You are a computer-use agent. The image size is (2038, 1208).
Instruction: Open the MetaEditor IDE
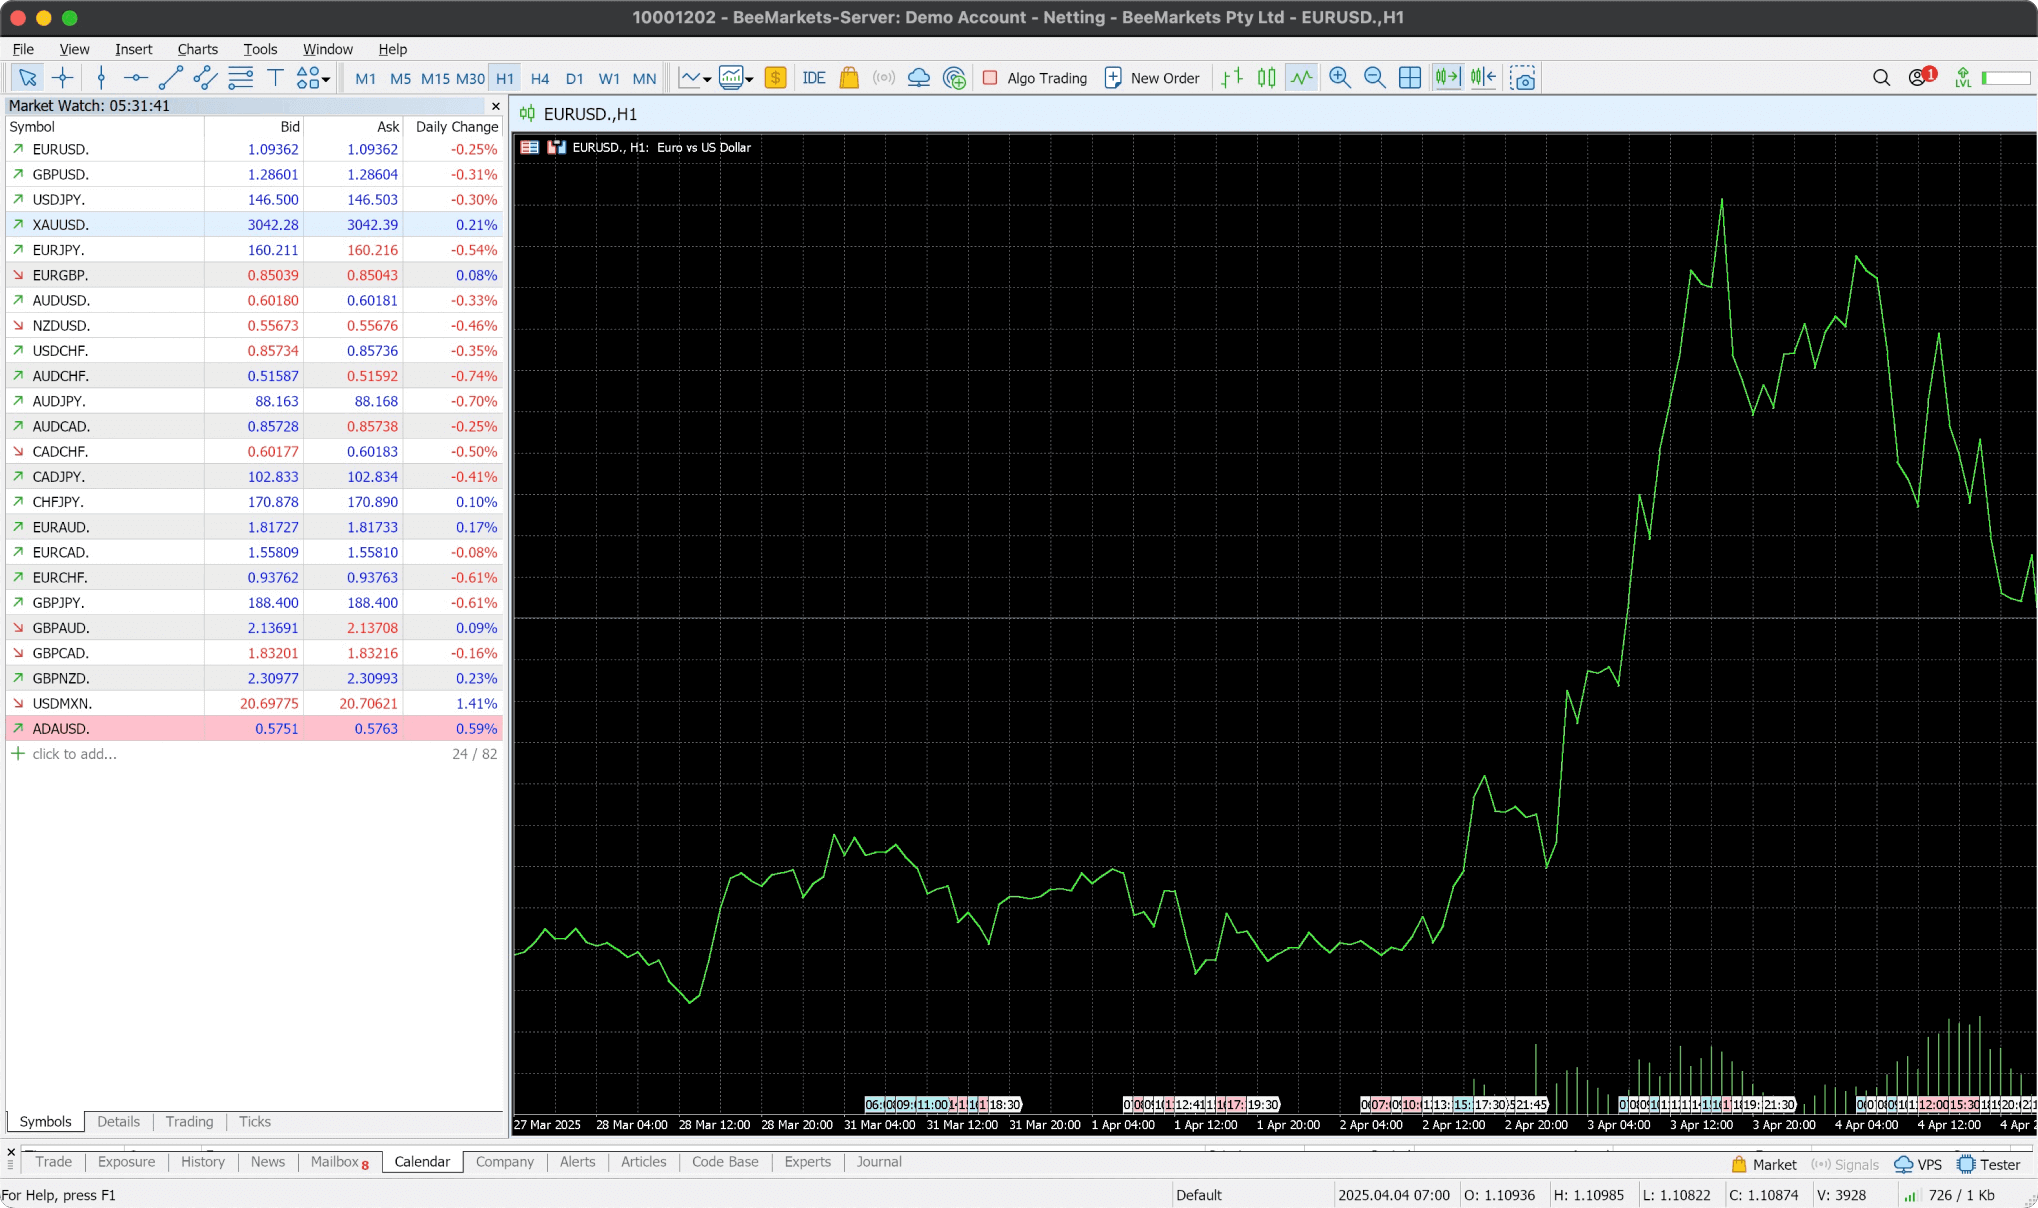pyautogui.click(x=814, y=78)
